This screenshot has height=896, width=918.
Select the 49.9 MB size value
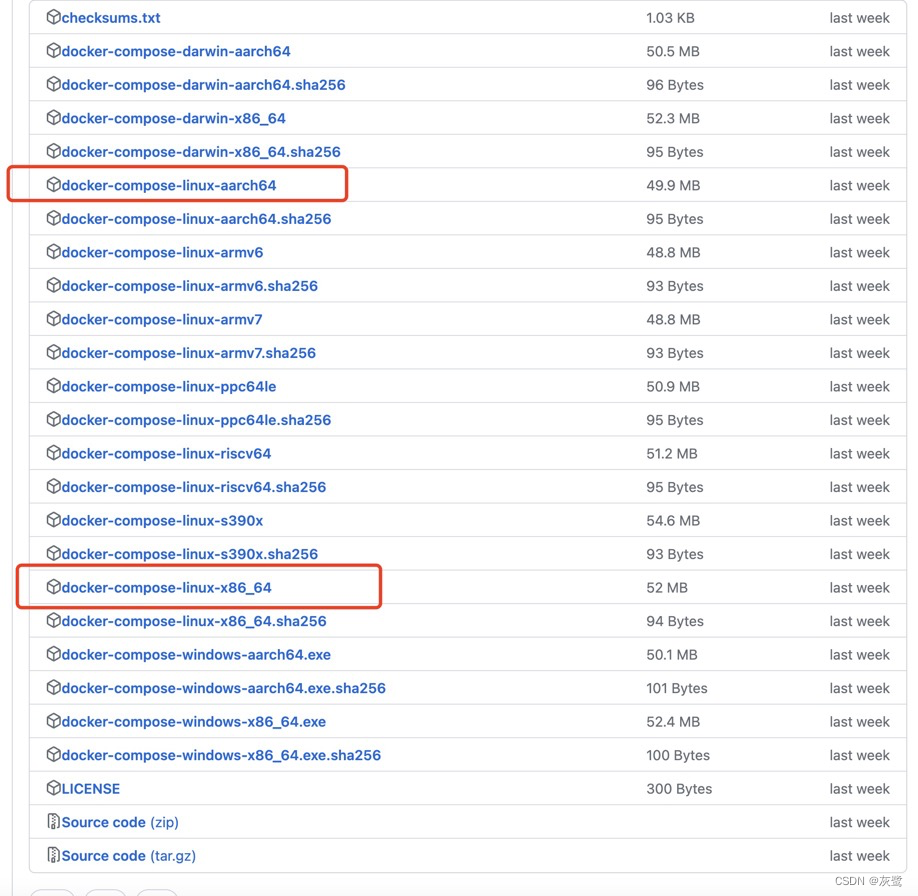click(673, 186)
